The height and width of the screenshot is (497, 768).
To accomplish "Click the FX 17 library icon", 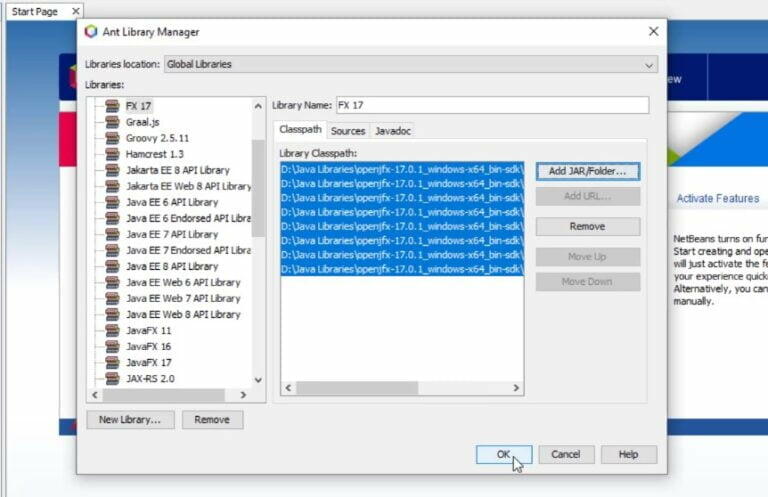I will click(112, 106).
